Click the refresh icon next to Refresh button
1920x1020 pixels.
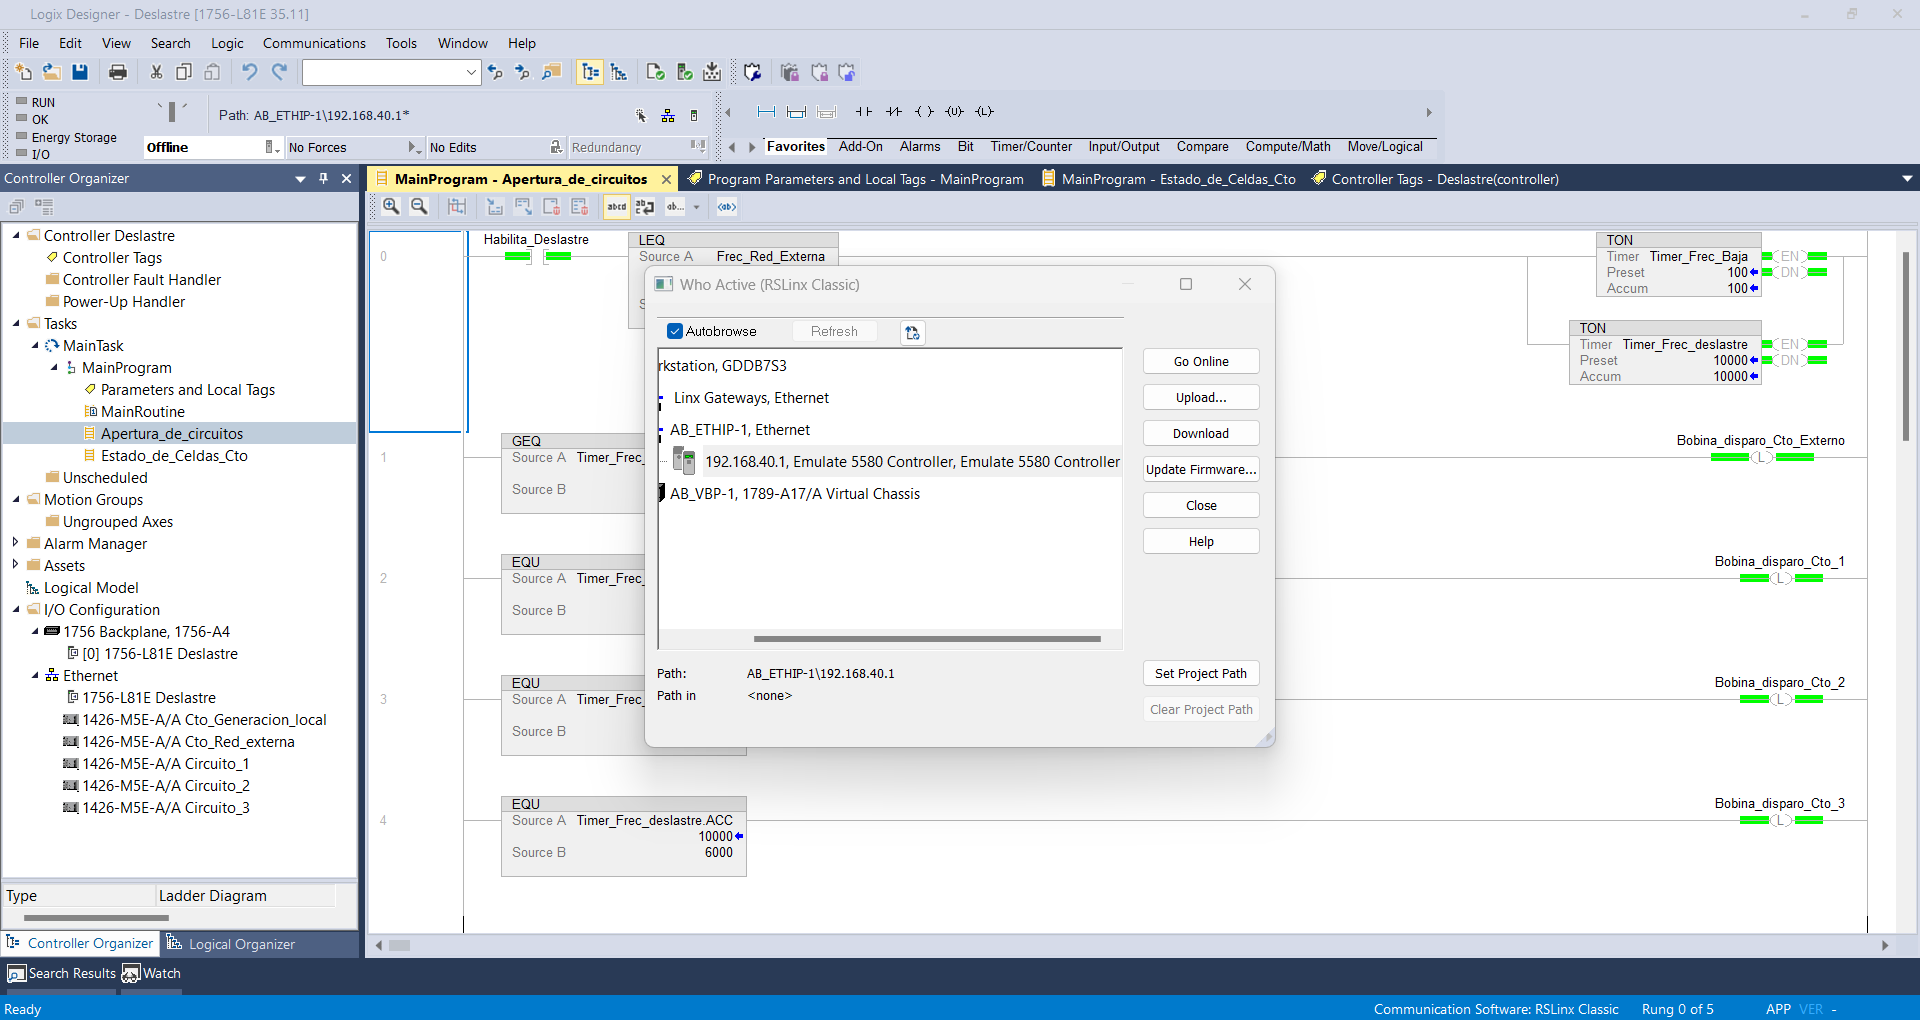click(x=912, y=332)
